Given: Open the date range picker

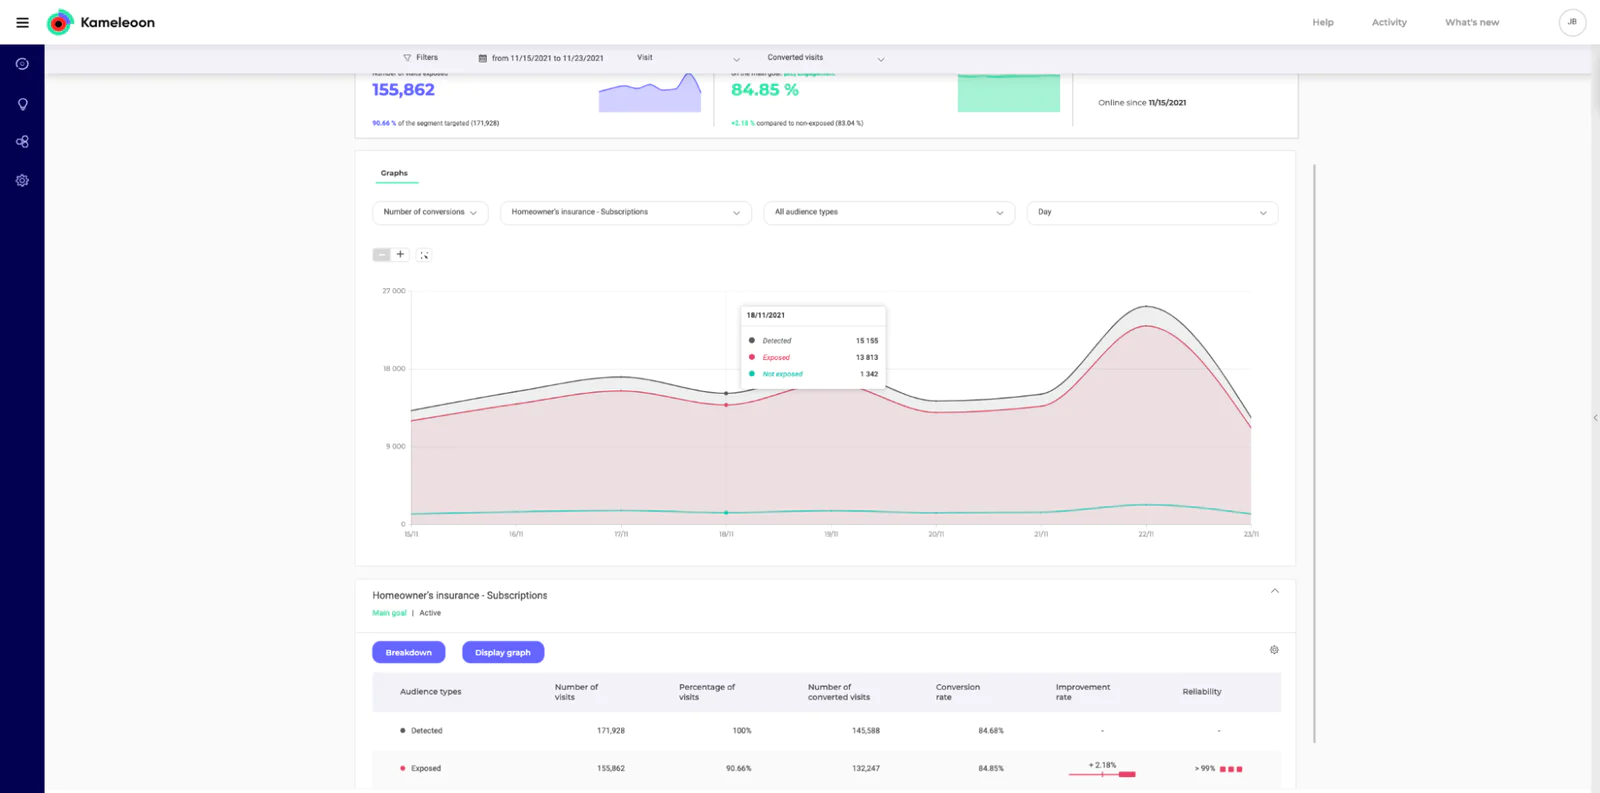Looking at the screenshot, I should coord(541,58).
